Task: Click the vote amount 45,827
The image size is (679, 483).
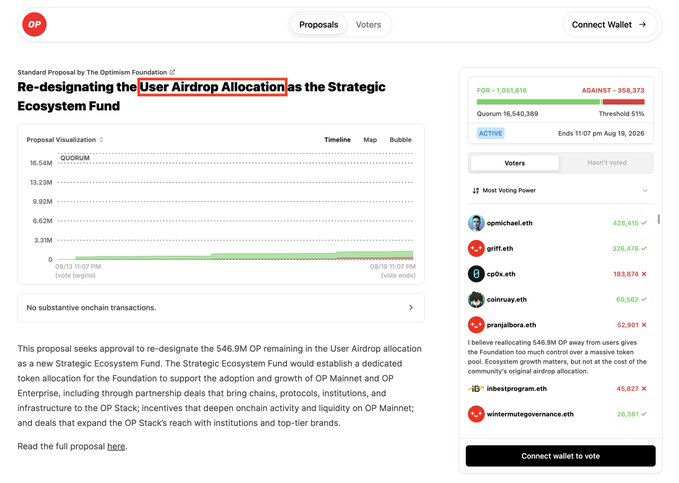Action: [627, 389]
